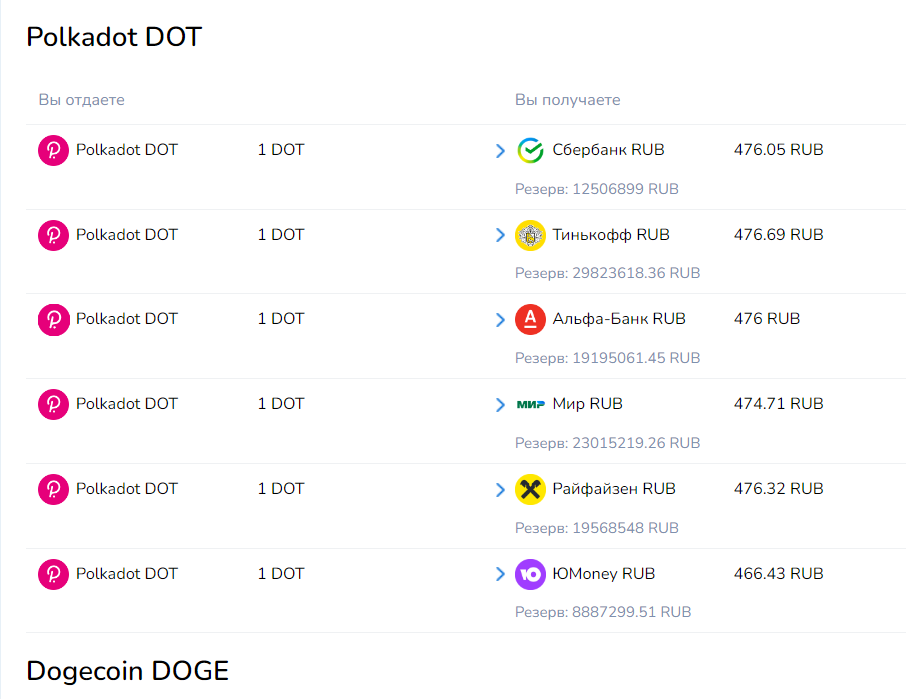Viewport: 906px width, 699px height.
Task: Click the Polkadot DOT section heading
Action: click(114, 37)
